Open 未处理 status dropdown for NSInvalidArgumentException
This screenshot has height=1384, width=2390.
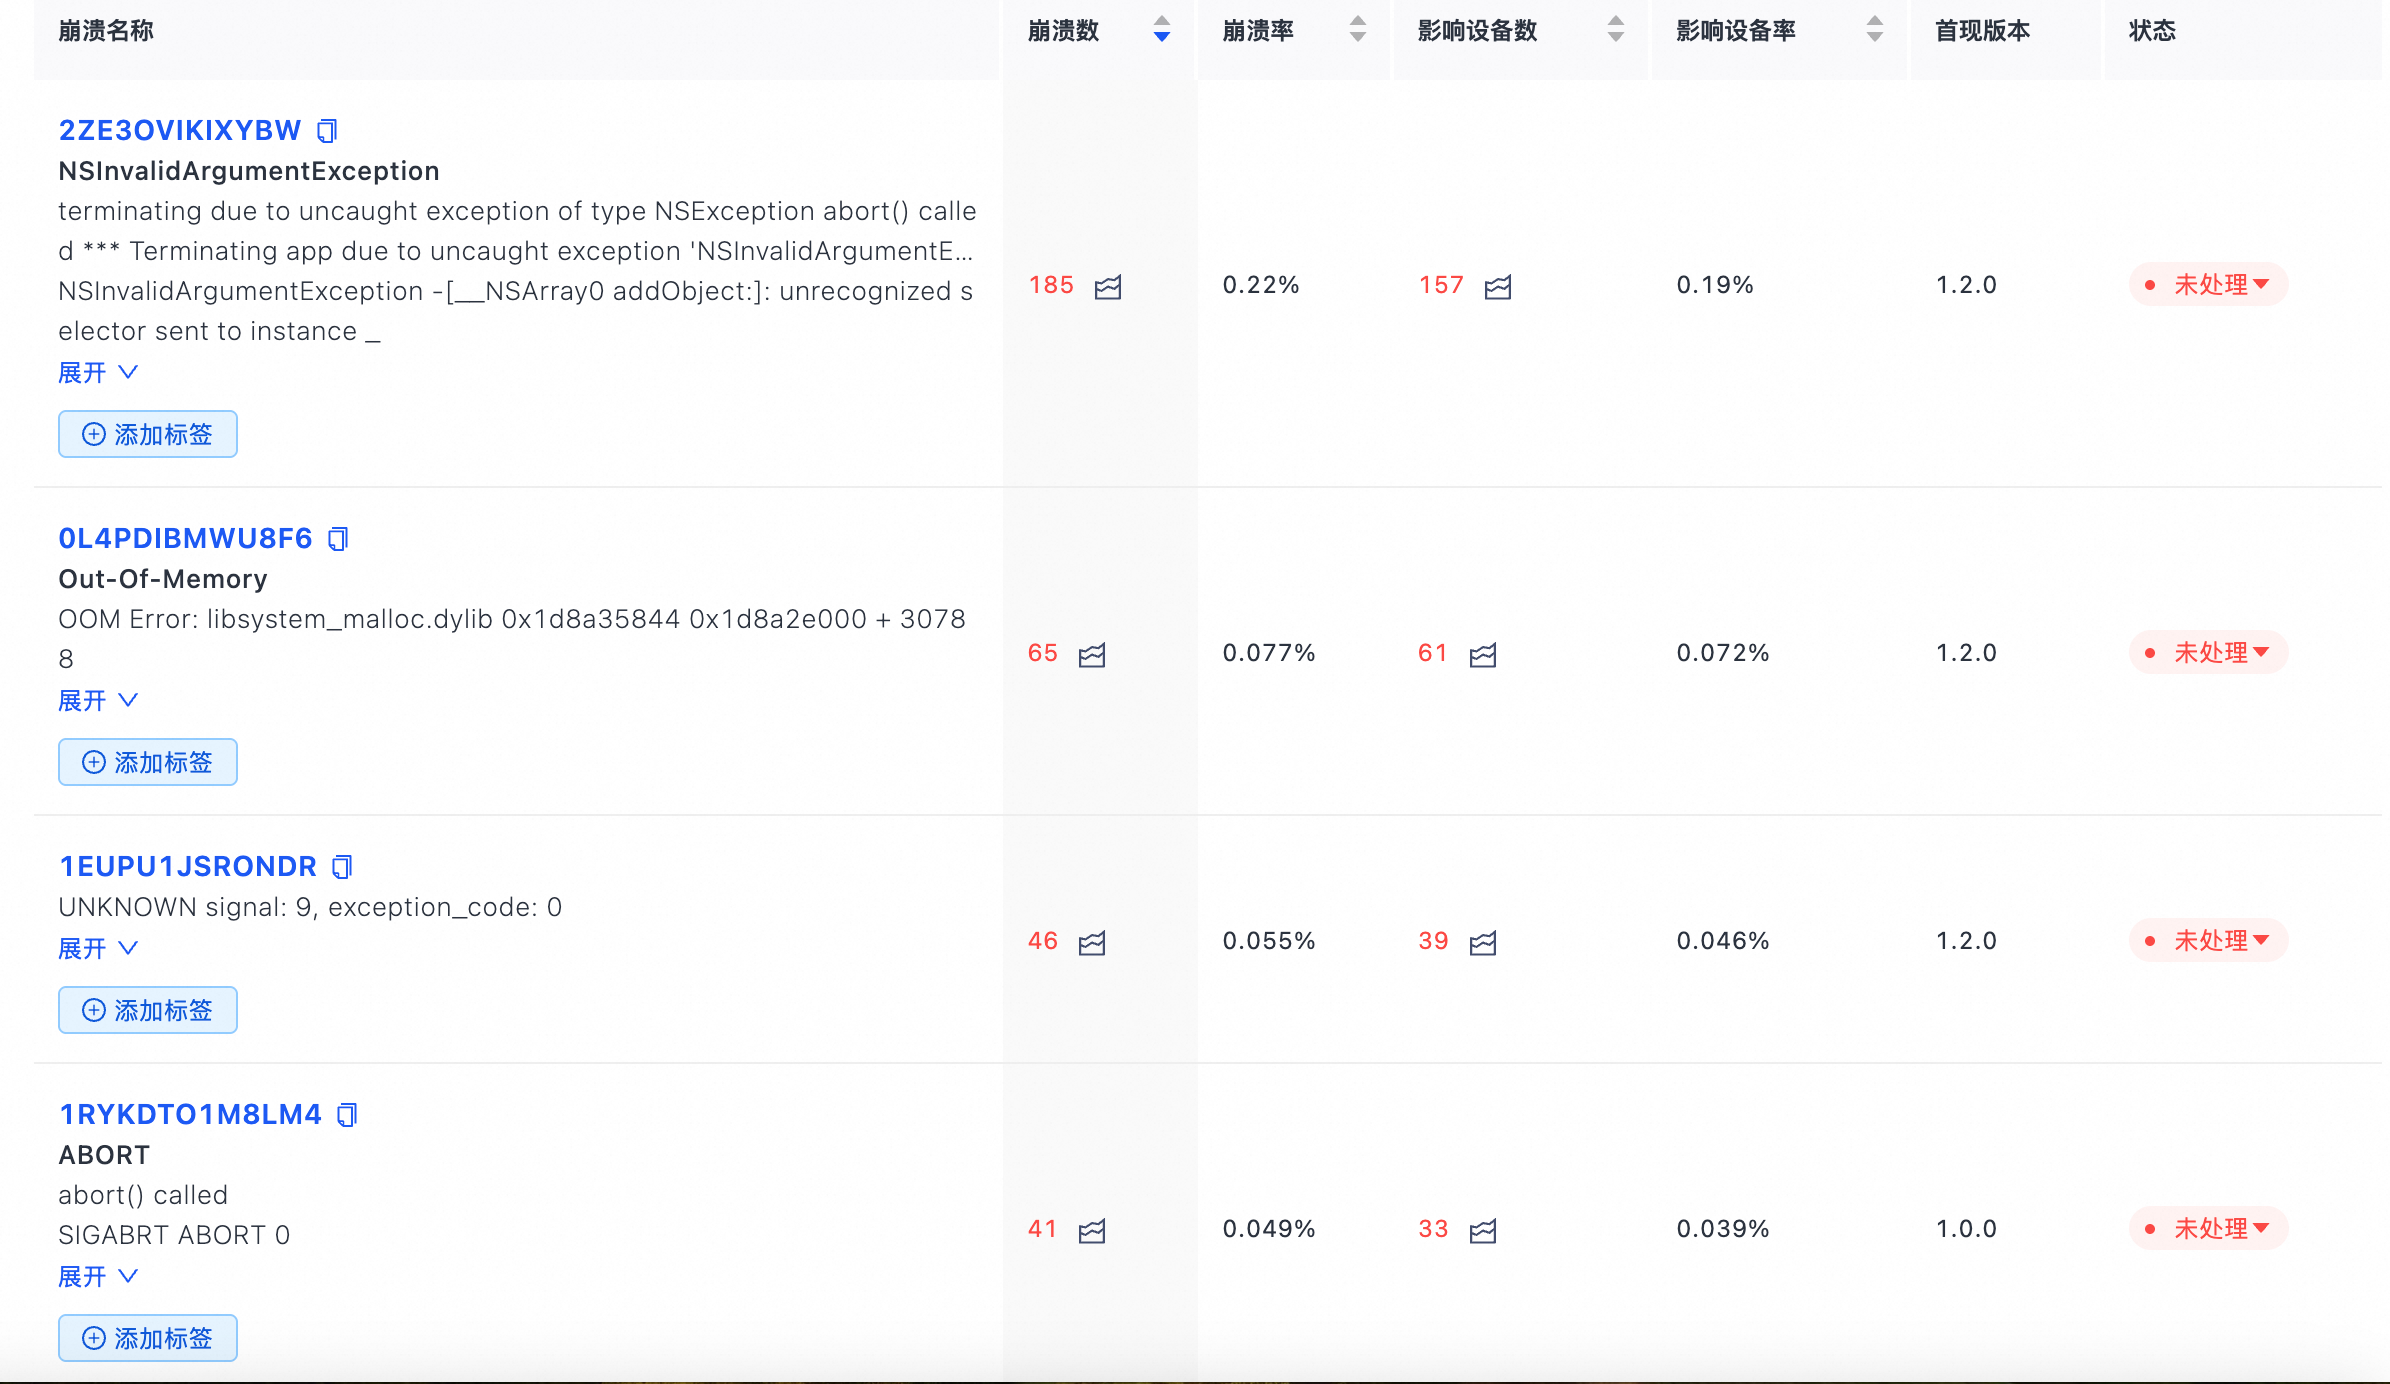coord(2209,285)
